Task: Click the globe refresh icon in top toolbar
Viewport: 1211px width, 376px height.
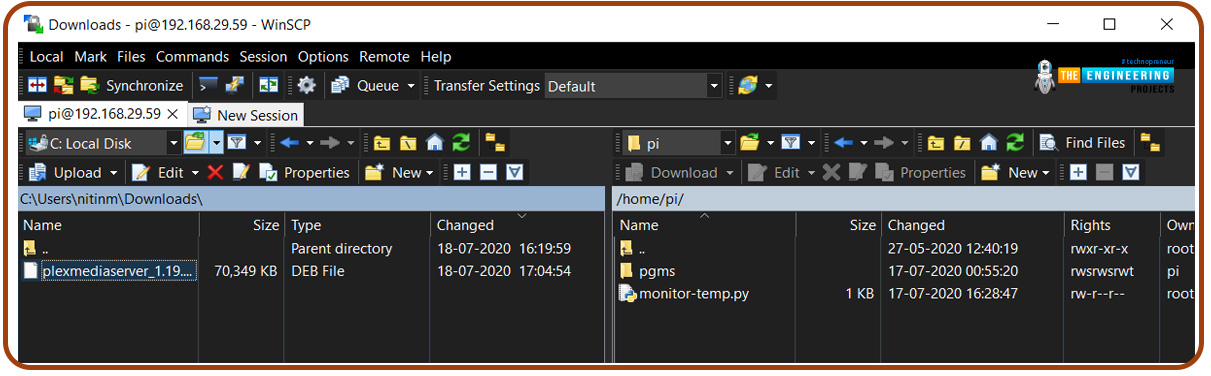Action: coord(747,86)
